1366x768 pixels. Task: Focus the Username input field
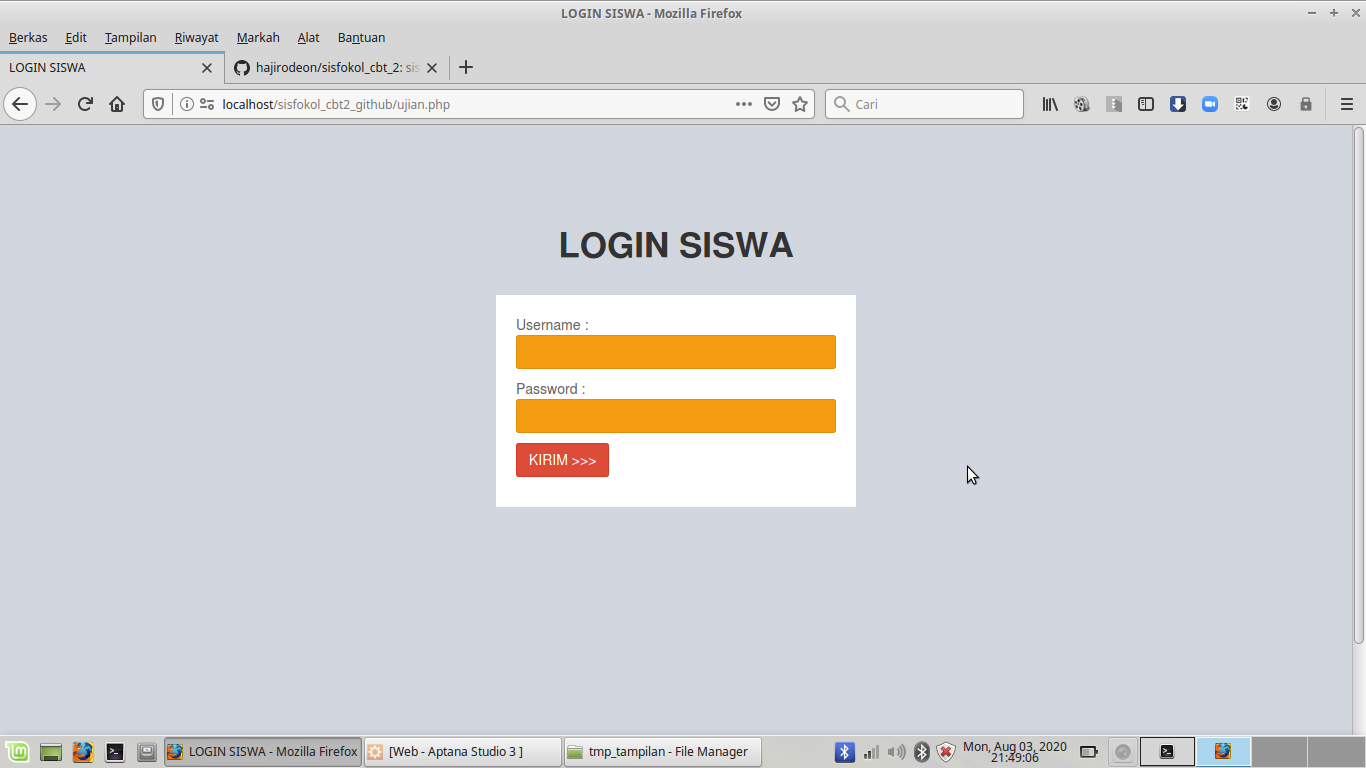click(x=676, y=352)
